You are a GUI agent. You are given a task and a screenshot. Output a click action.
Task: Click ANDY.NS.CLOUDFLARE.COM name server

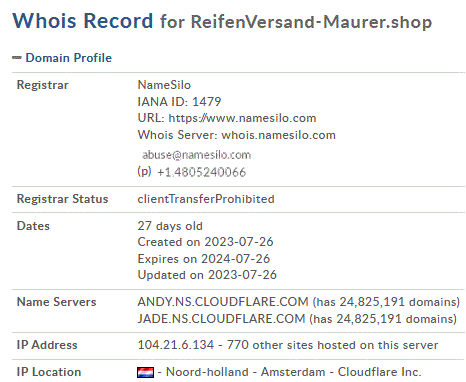(223, 302)
